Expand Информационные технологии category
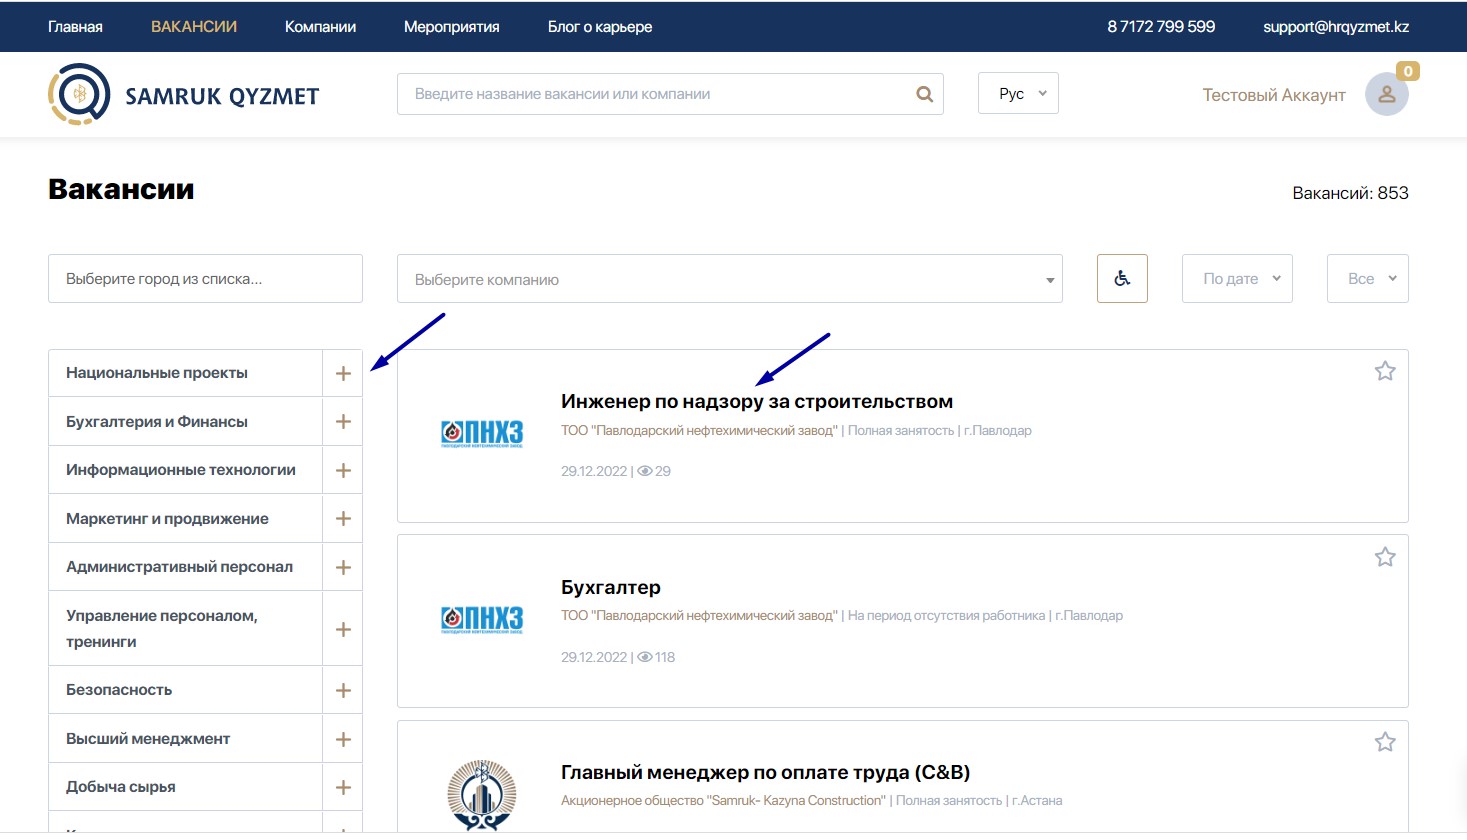The image size is (1467, 840). tap(343, 470)
